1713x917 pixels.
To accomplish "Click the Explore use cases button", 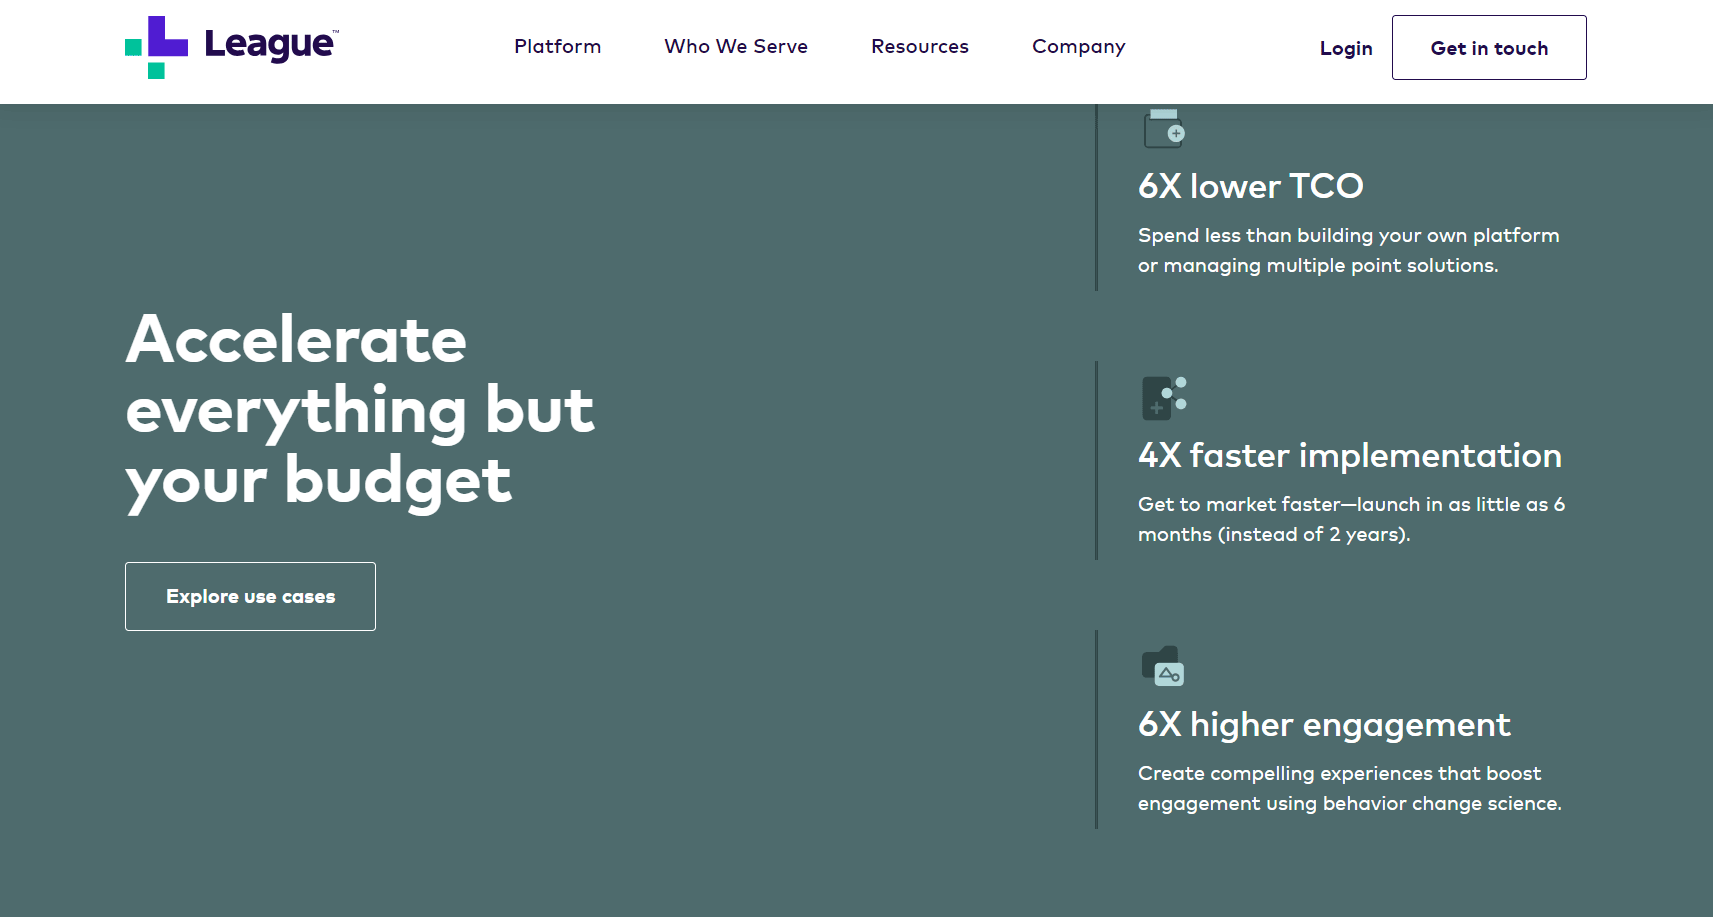I will click(x=250, y=596).
